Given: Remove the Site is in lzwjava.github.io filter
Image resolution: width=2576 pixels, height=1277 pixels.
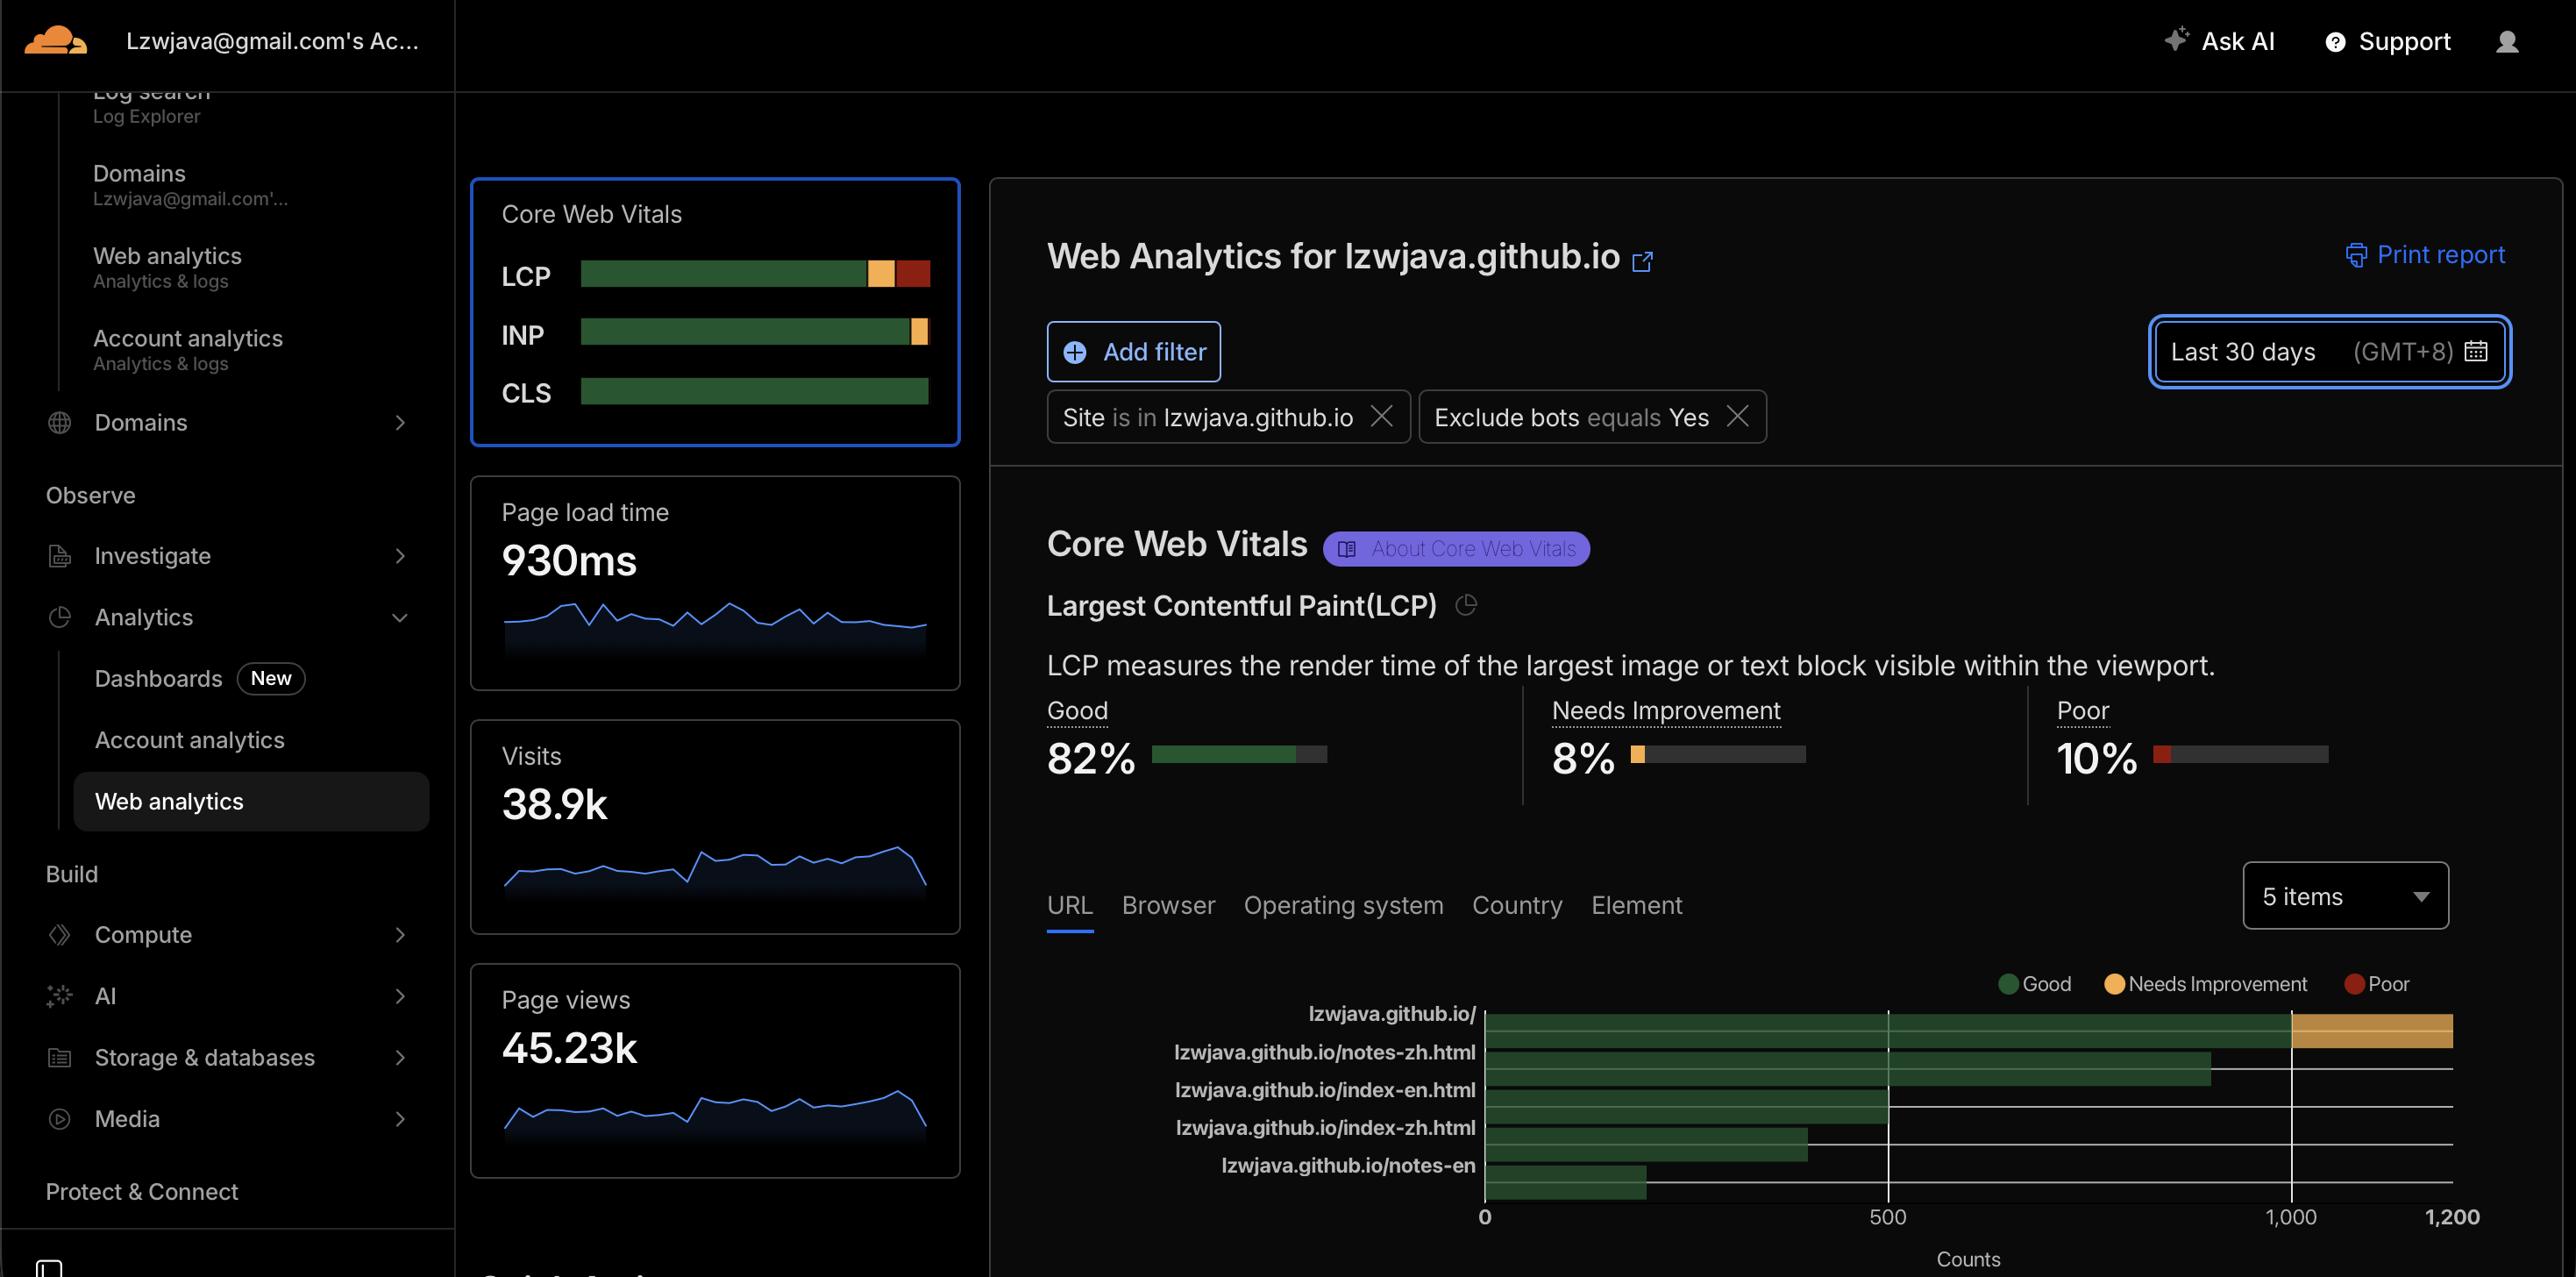Looking at the screenshot, I should [1381, 416].
